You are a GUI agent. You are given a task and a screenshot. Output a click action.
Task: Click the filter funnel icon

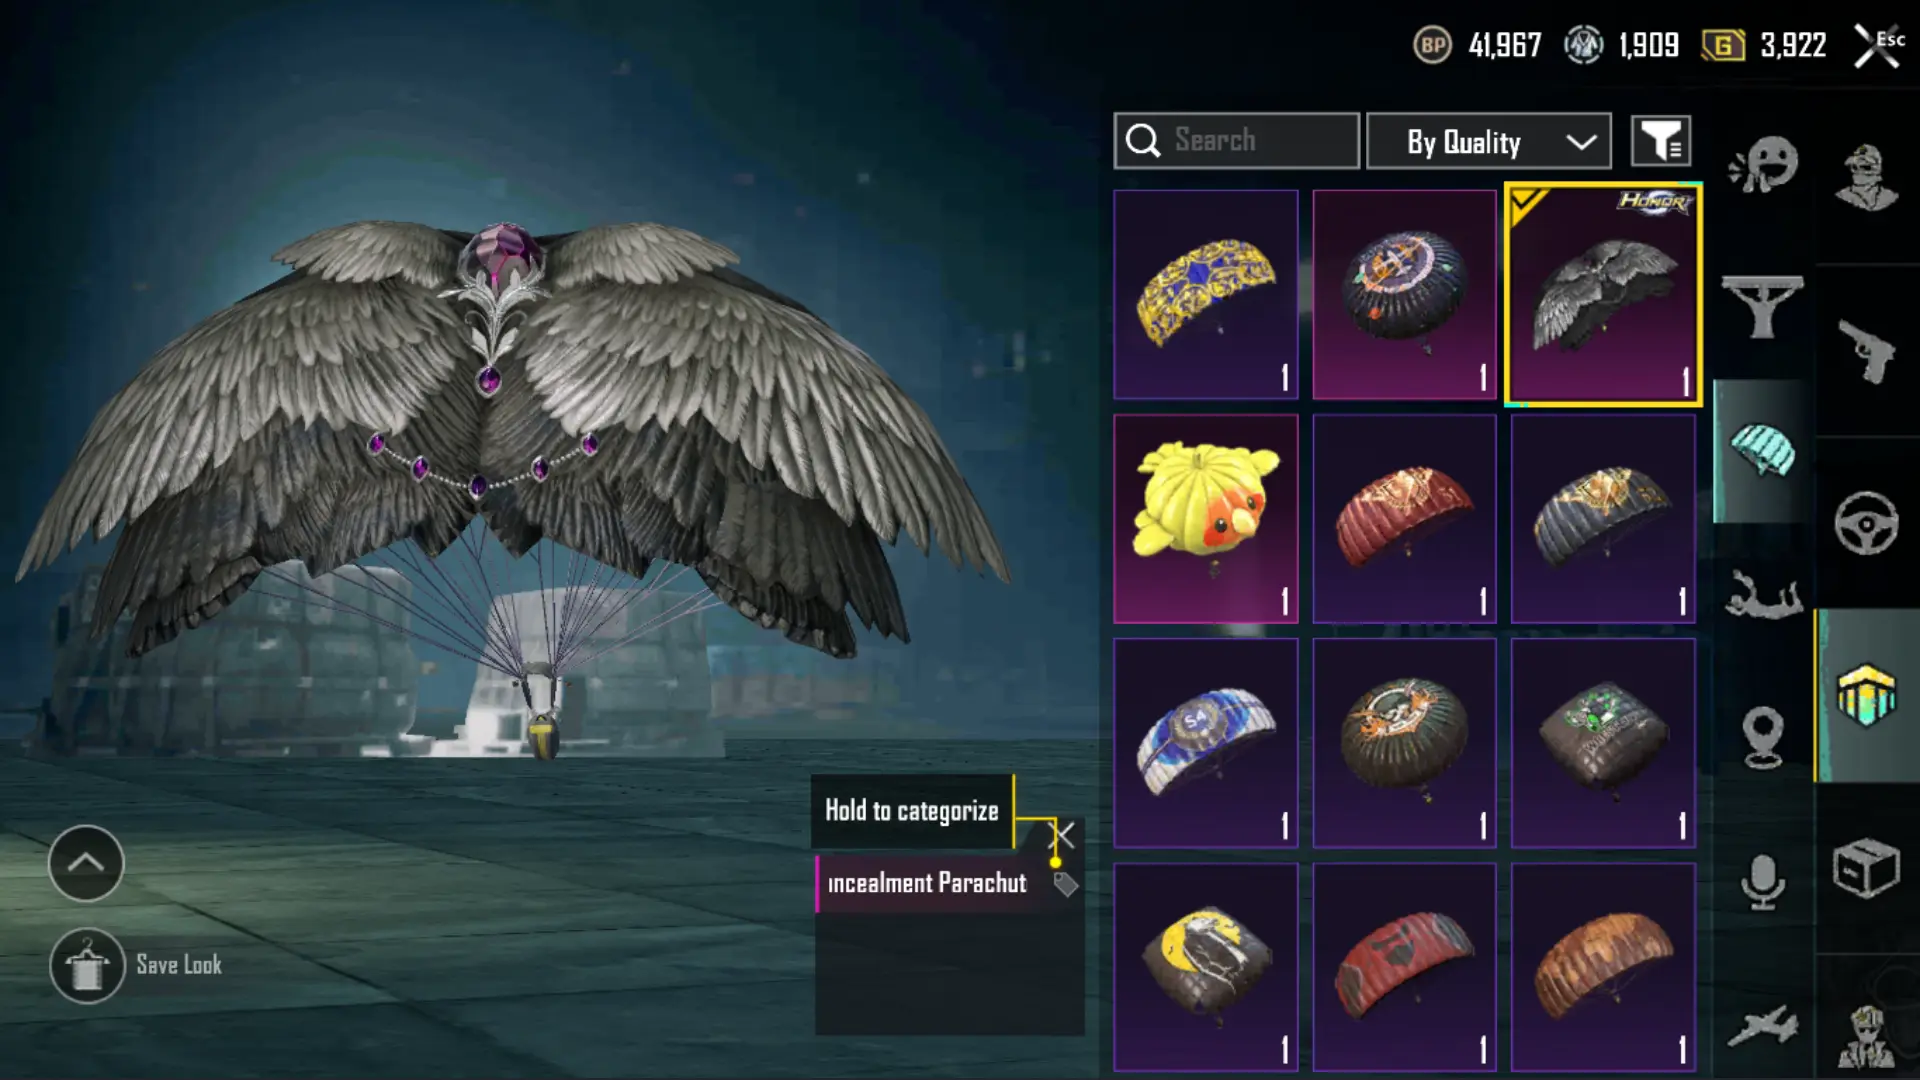[x=1661, y=141]
